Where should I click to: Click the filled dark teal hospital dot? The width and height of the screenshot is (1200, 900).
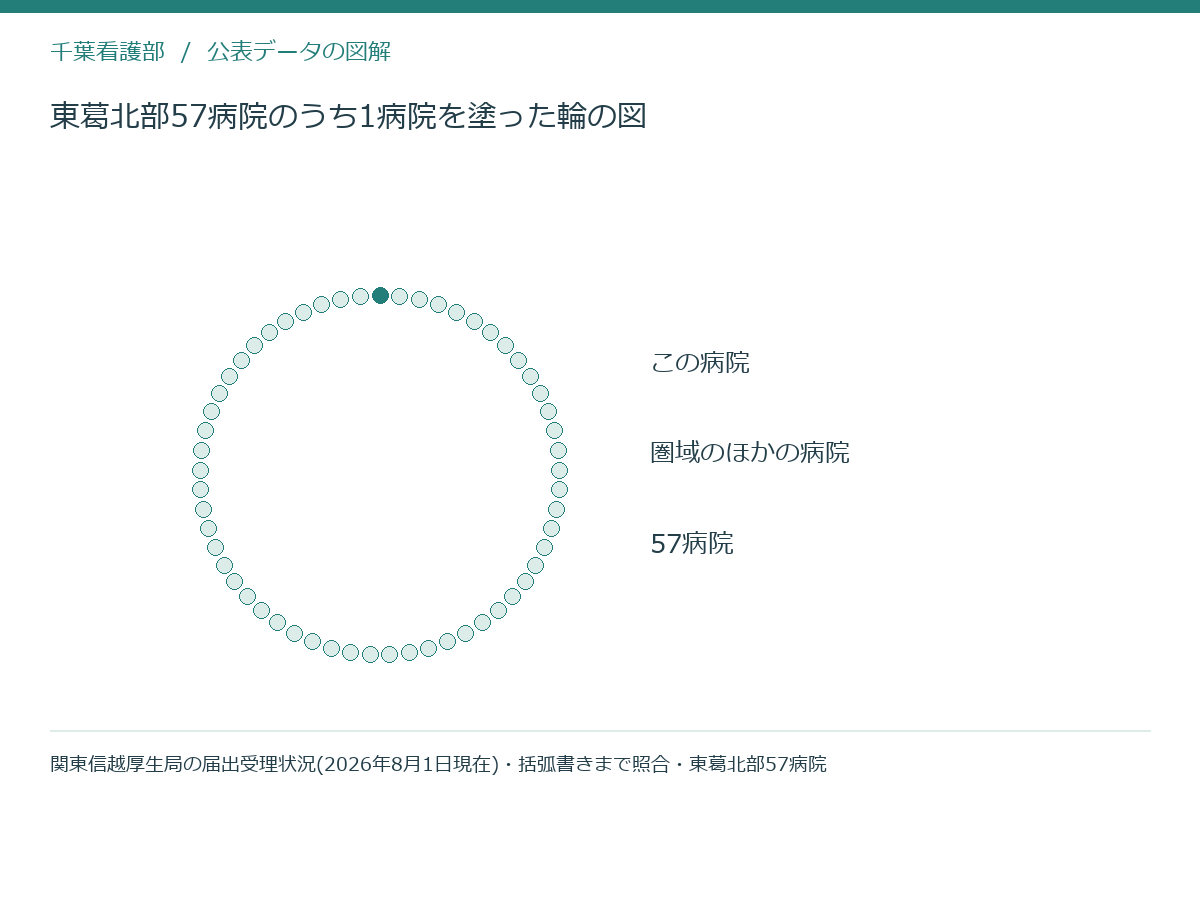(380, 295)
